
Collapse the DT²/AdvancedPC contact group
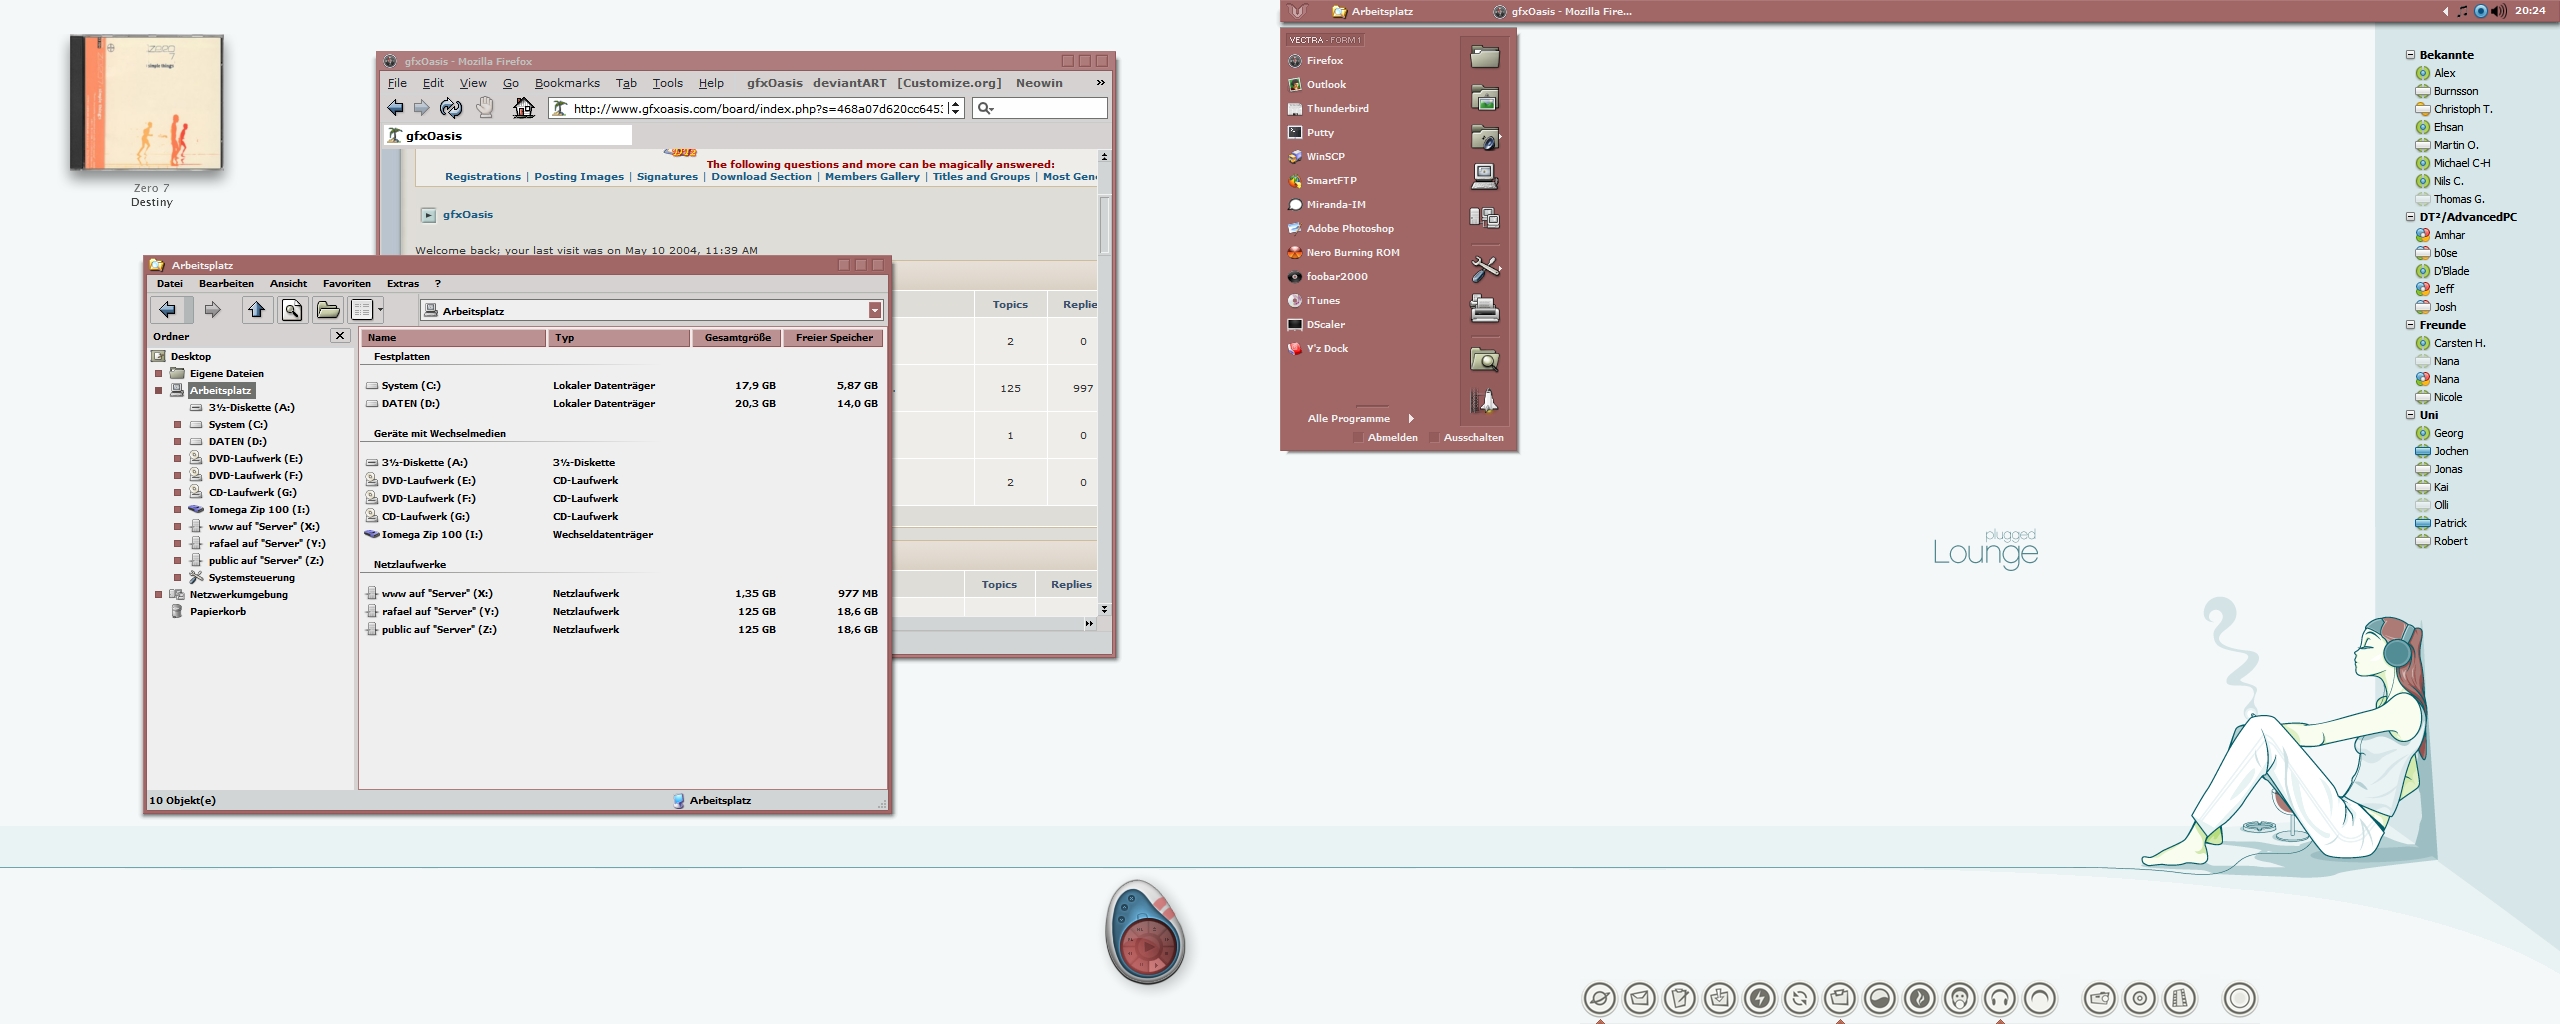point(2410,217)
